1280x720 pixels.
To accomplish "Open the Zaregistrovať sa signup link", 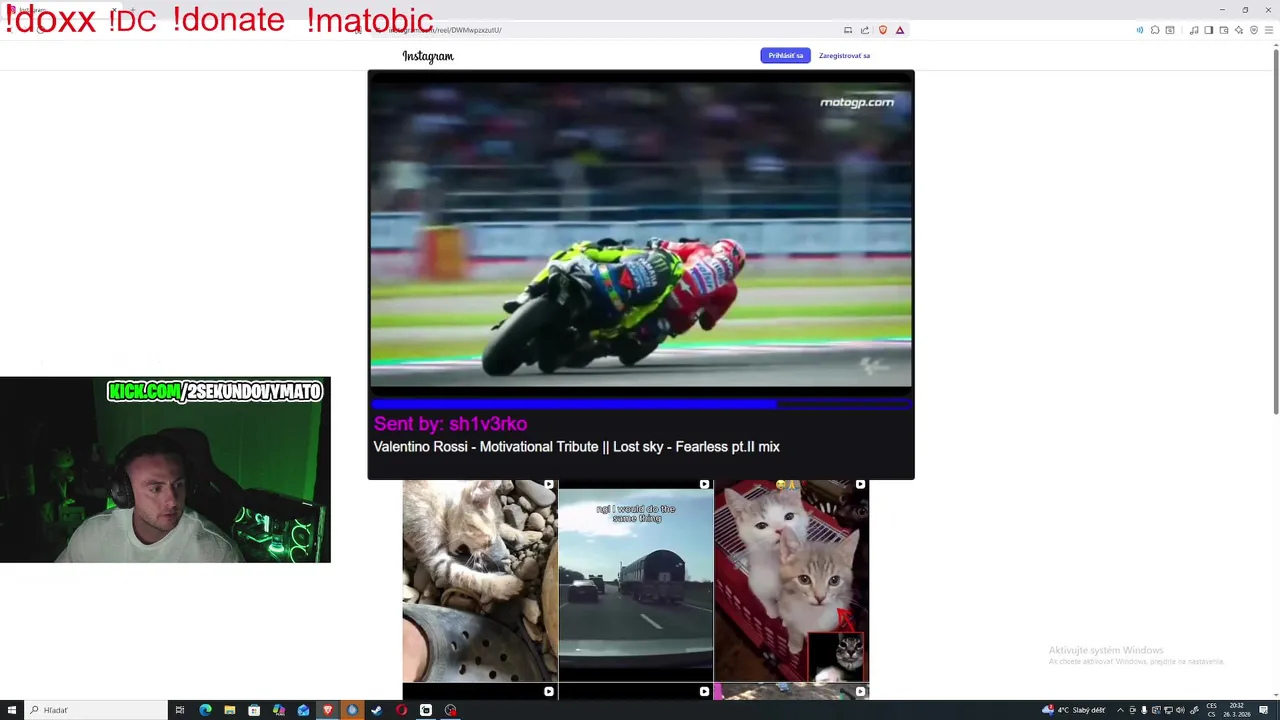I will (x=844, y=56).
